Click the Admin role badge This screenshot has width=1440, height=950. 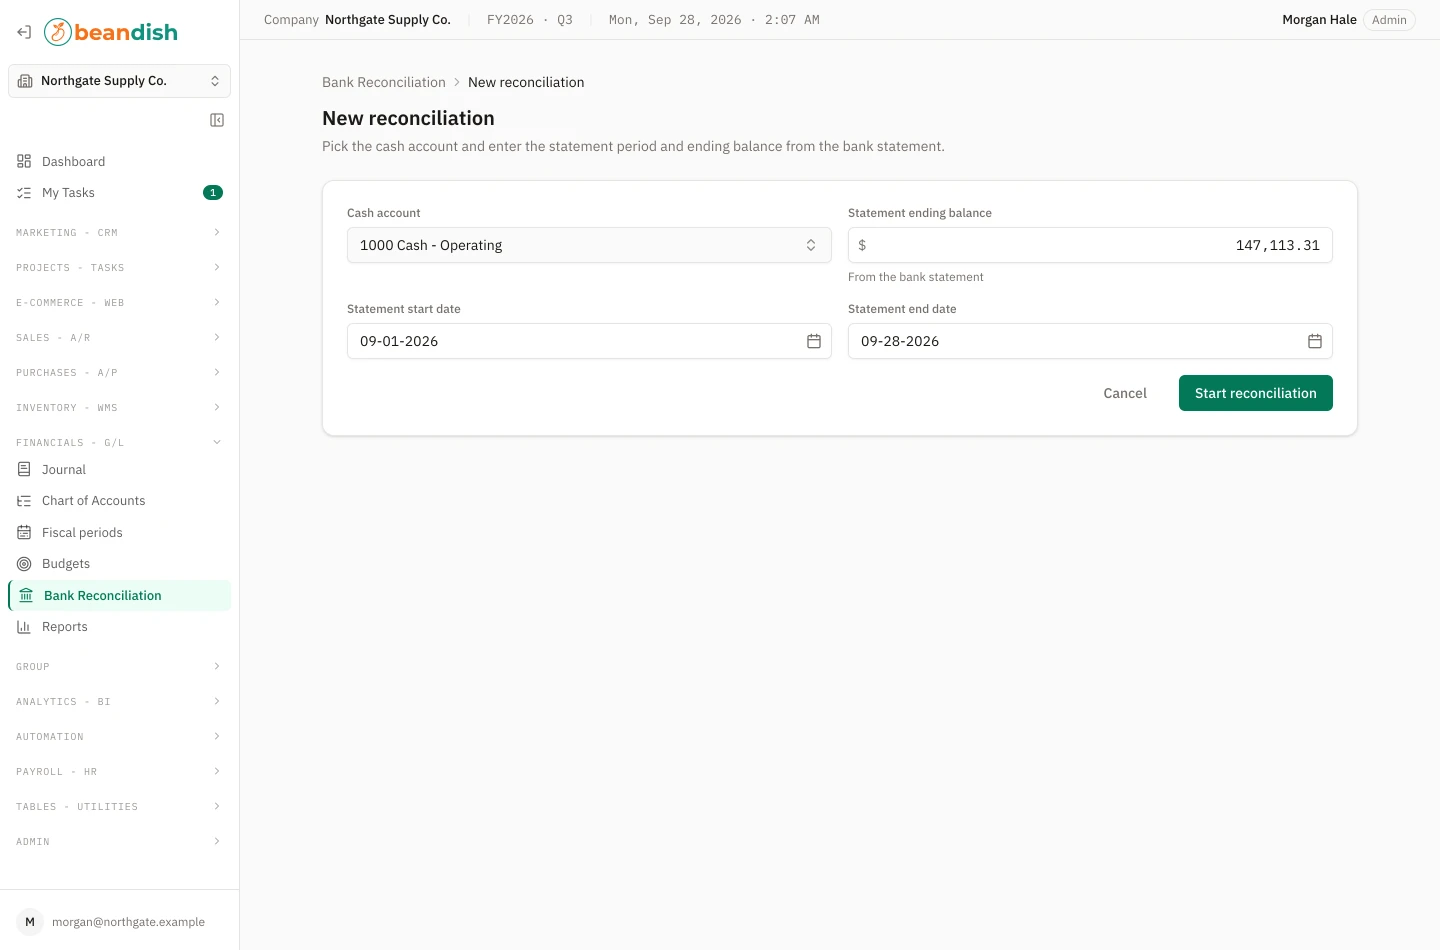pos(1389,20)
